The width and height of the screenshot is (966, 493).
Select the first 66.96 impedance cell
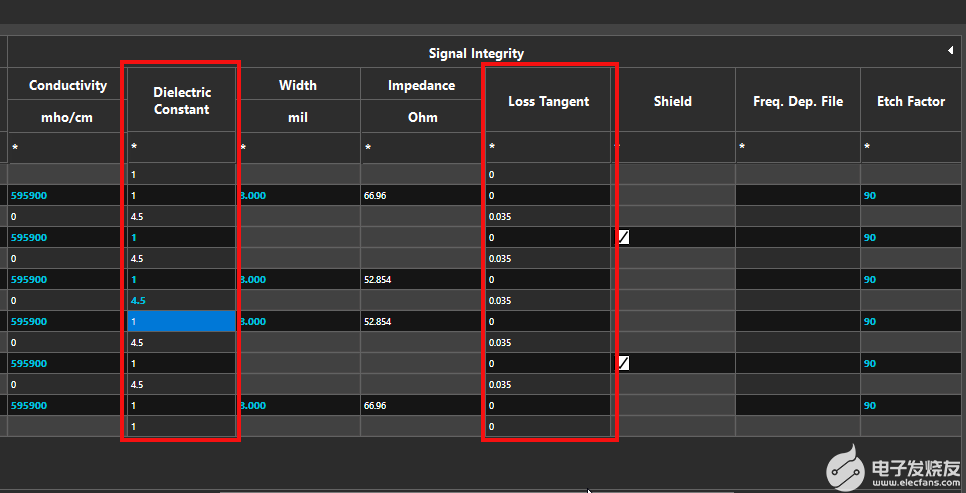[x=421, y=196]
